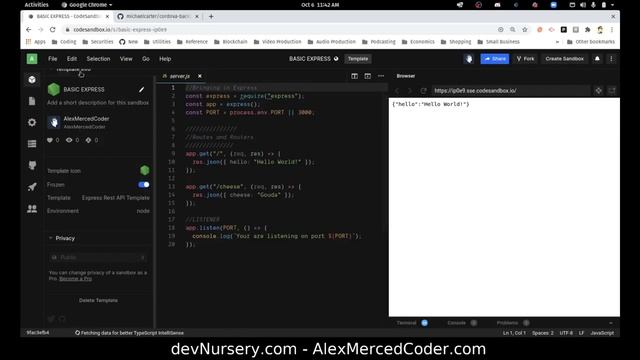This screenshot has height=360, width=640.
Task: Pick the Template Icon green hexagon
Action: (x=144, y=170)
